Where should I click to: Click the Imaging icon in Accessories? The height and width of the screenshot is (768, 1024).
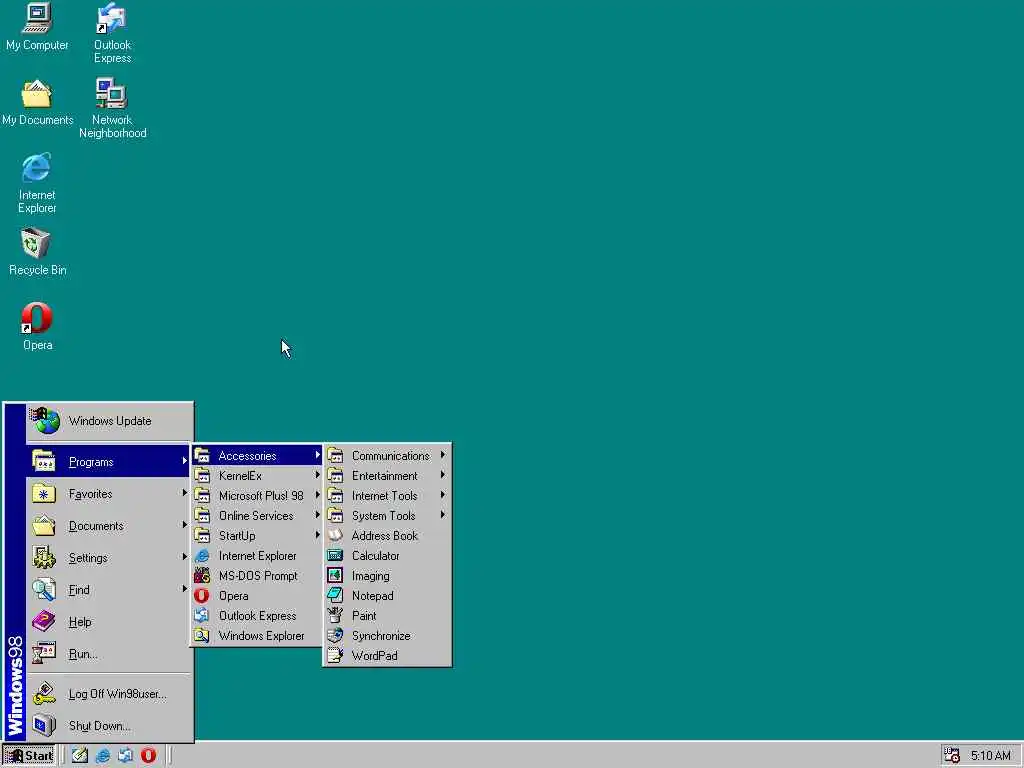tap(335, 575)
